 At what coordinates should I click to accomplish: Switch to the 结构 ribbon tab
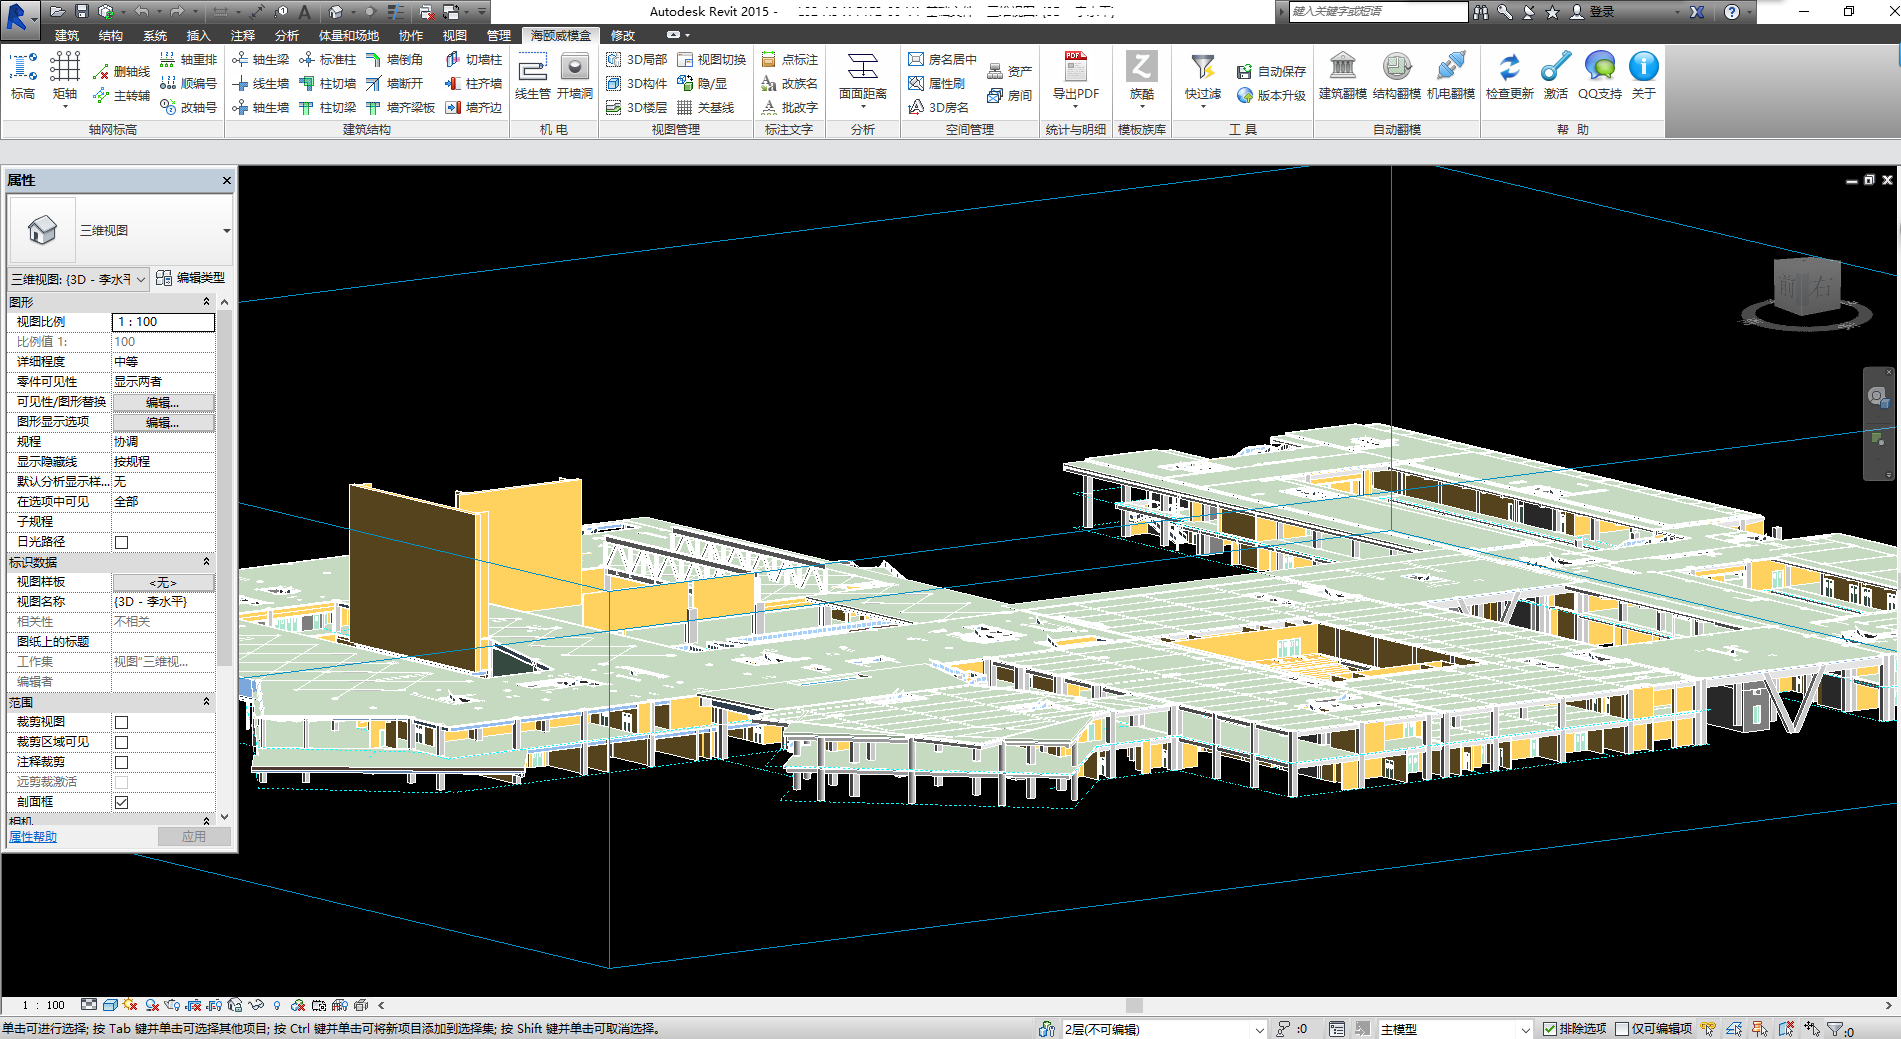pos(110,36)
